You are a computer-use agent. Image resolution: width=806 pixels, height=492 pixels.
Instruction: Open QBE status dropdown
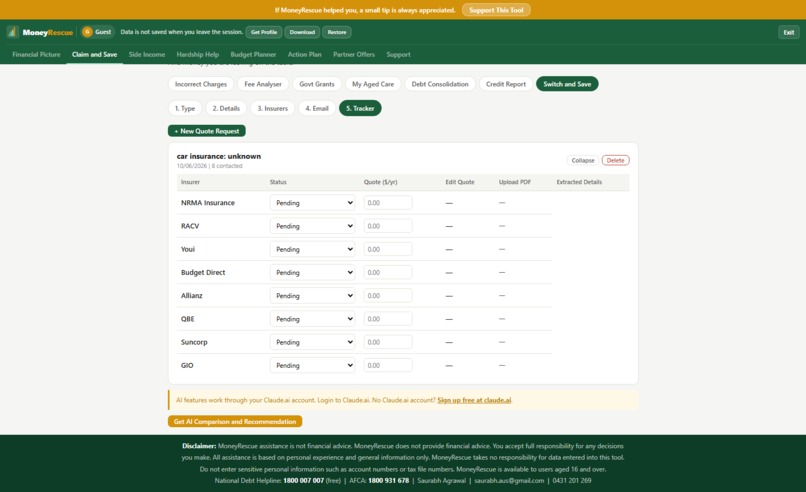(313, 319)
